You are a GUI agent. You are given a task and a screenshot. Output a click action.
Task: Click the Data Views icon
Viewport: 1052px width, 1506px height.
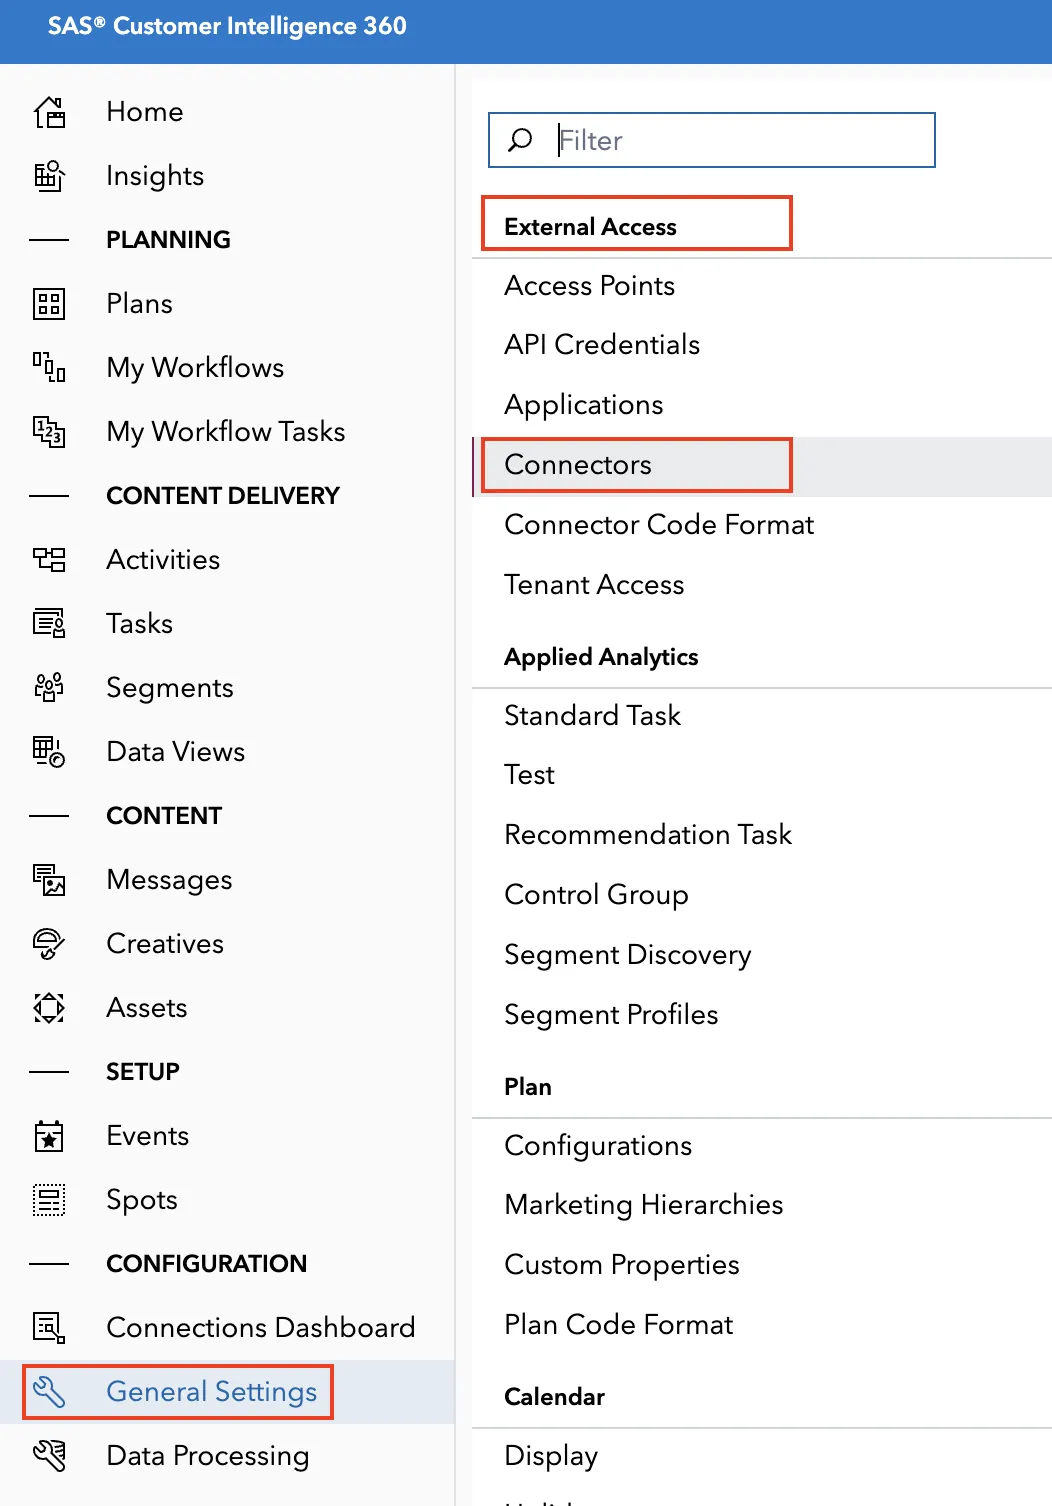[x=49, y=752]
